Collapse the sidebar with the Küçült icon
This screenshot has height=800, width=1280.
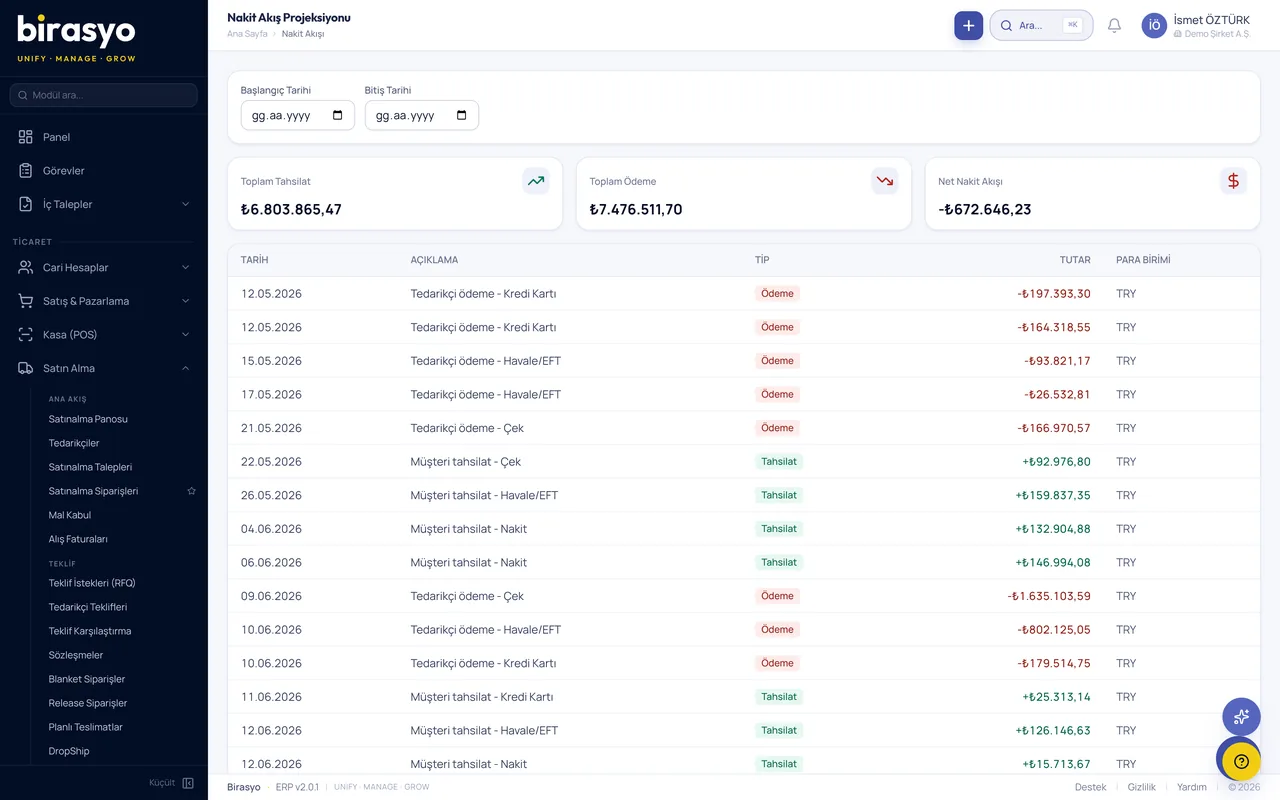tap(188, 783)
